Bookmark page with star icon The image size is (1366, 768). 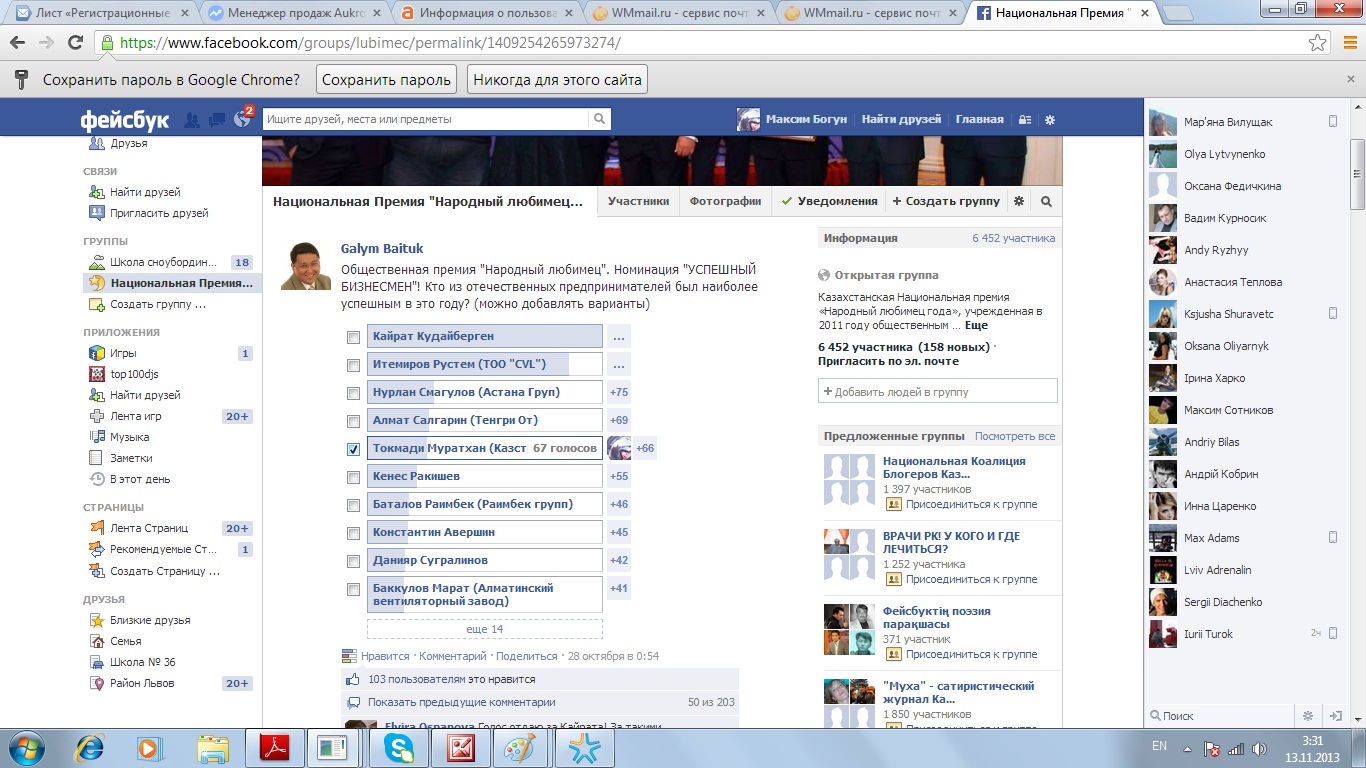coord(1318,43)
